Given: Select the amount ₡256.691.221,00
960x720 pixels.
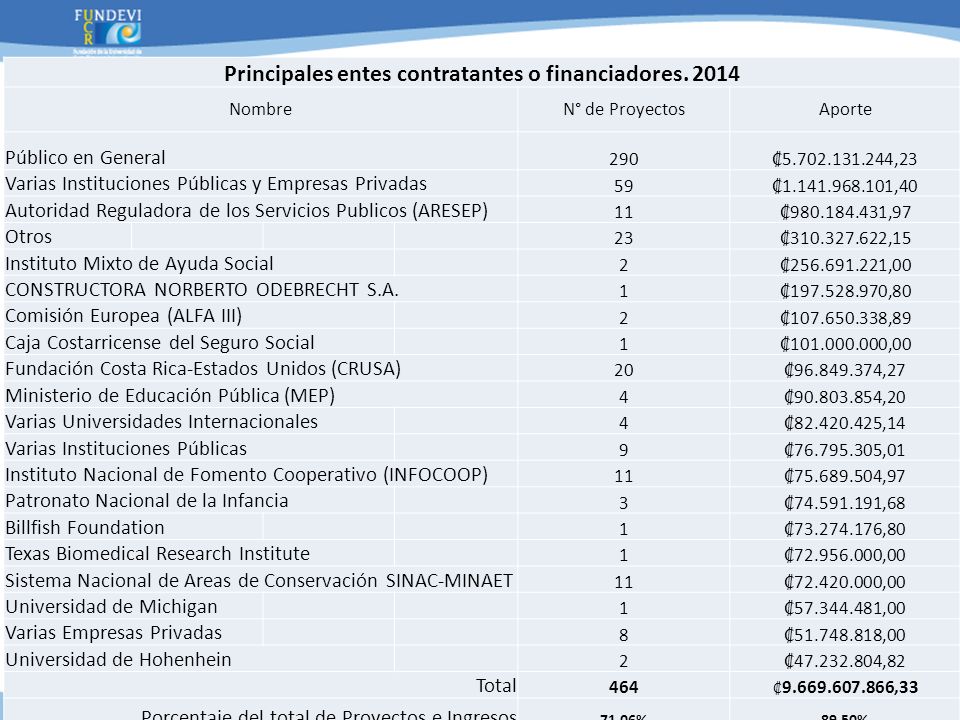Looking at the screenshot, I should [x=846, y=265].
